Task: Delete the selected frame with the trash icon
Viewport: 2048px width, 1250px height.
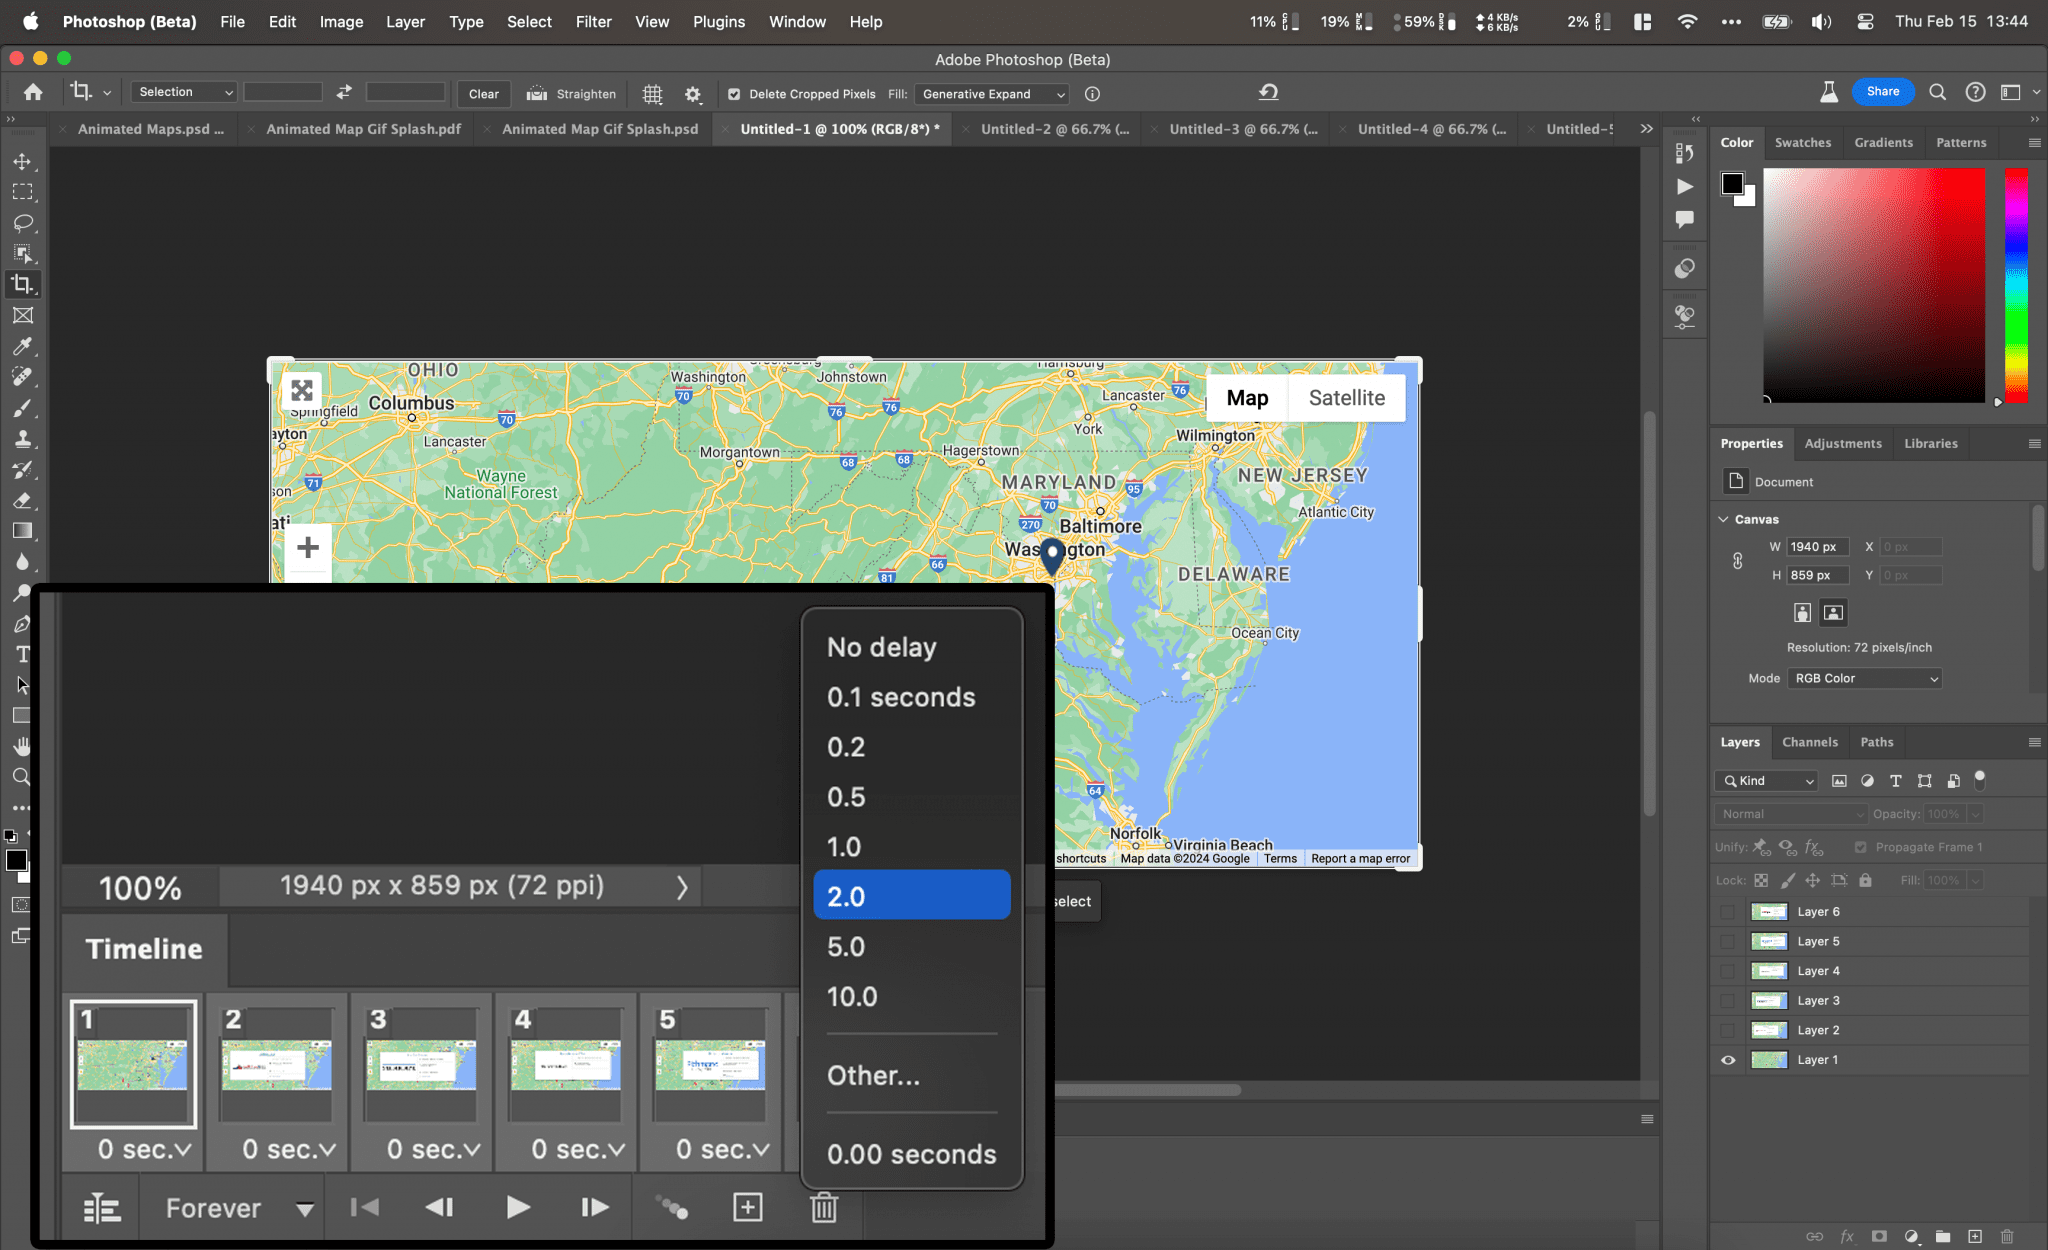Action: click(x=823, y=1207)
